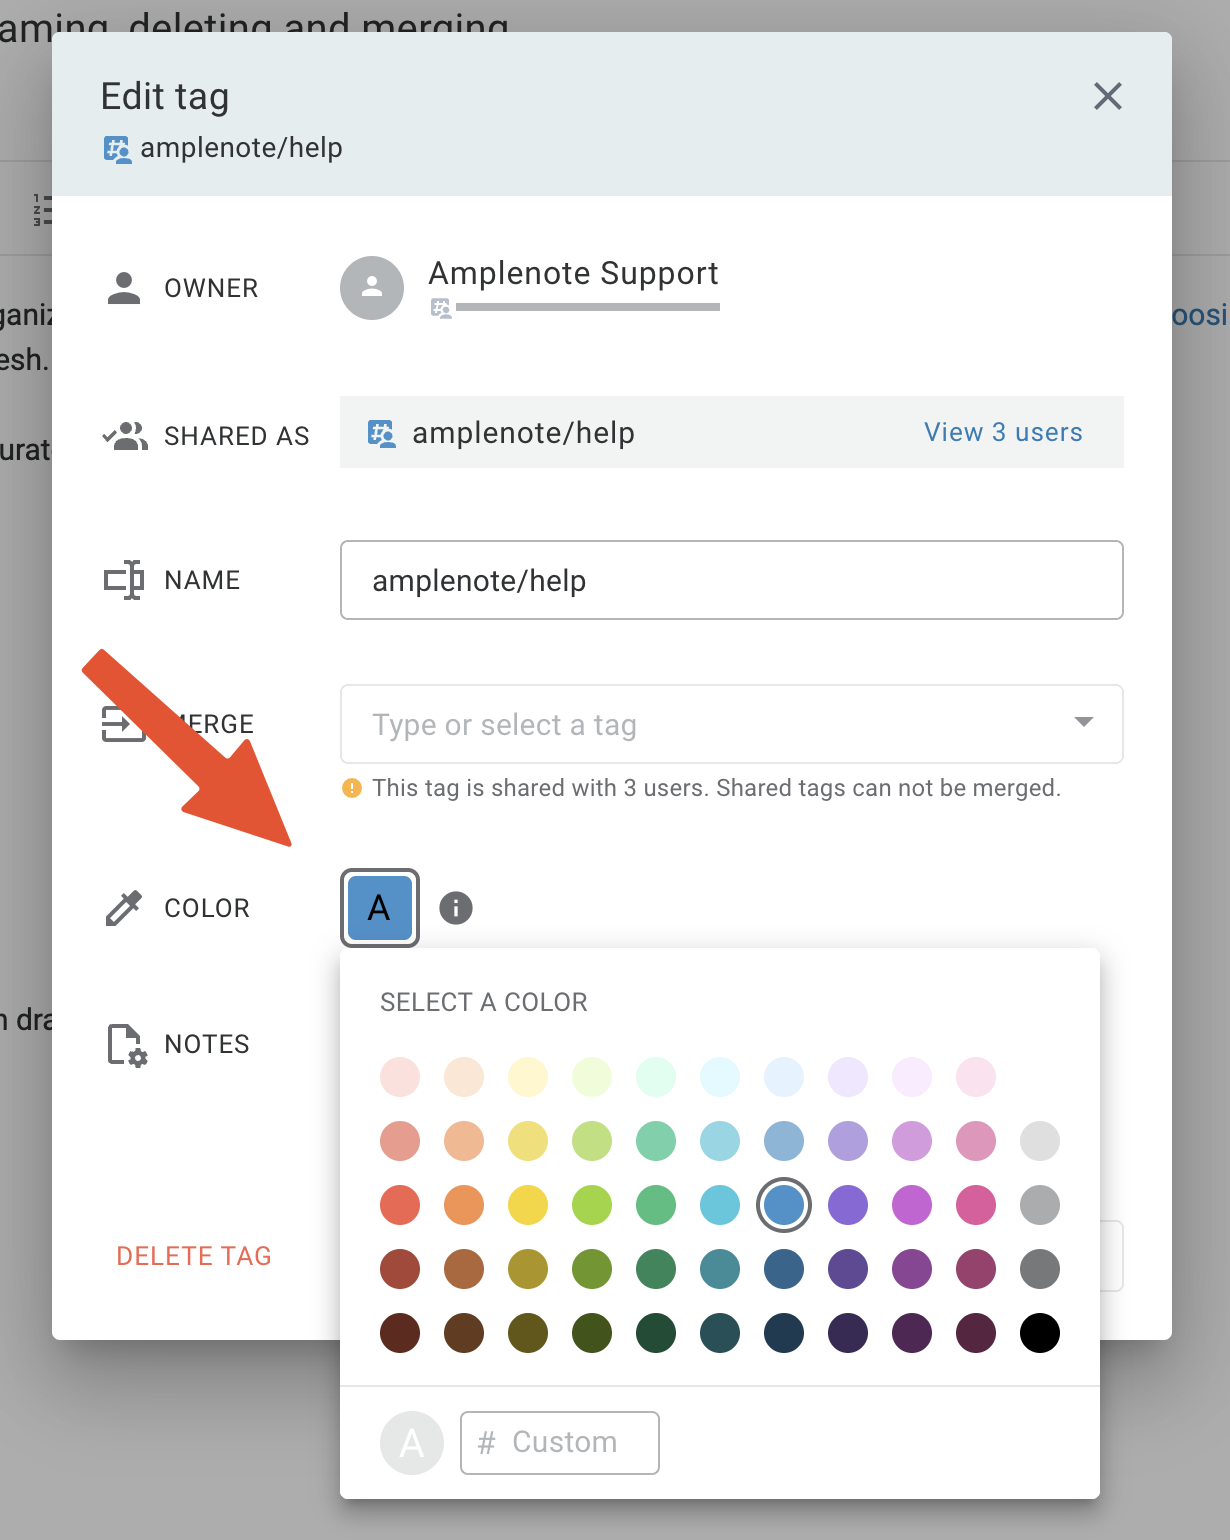Click the Shared As users icon
1230x1540 pixels.
(x=125, y=436)
